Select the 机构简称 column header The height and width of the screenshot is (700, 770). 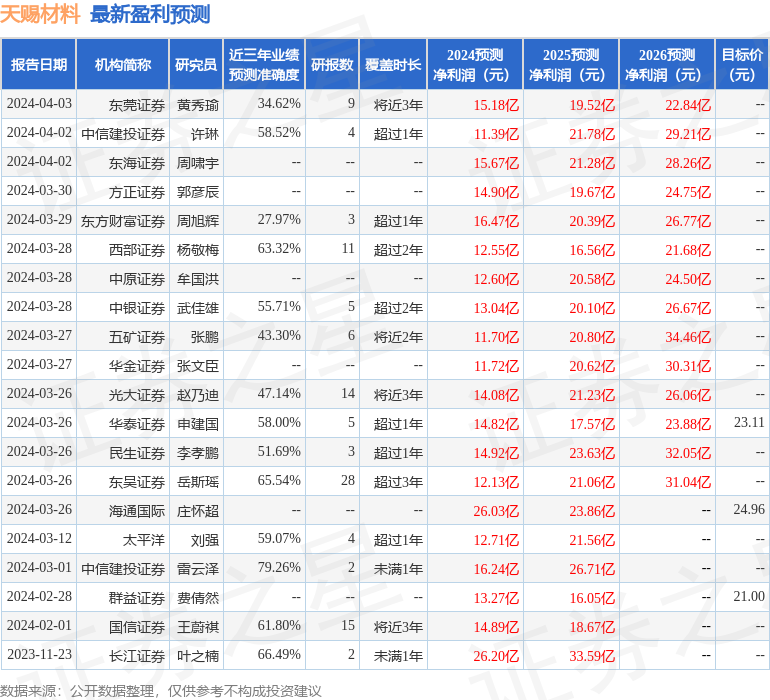click(123, 64)
